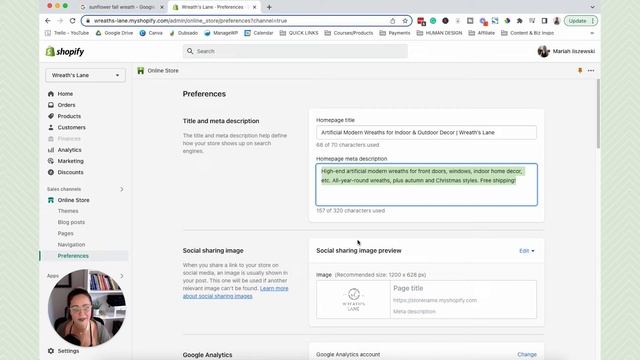This screenshot has height=360, width=640.
Task: Expand the Affiliate bookmark folder
Action: tap(482, 33)
